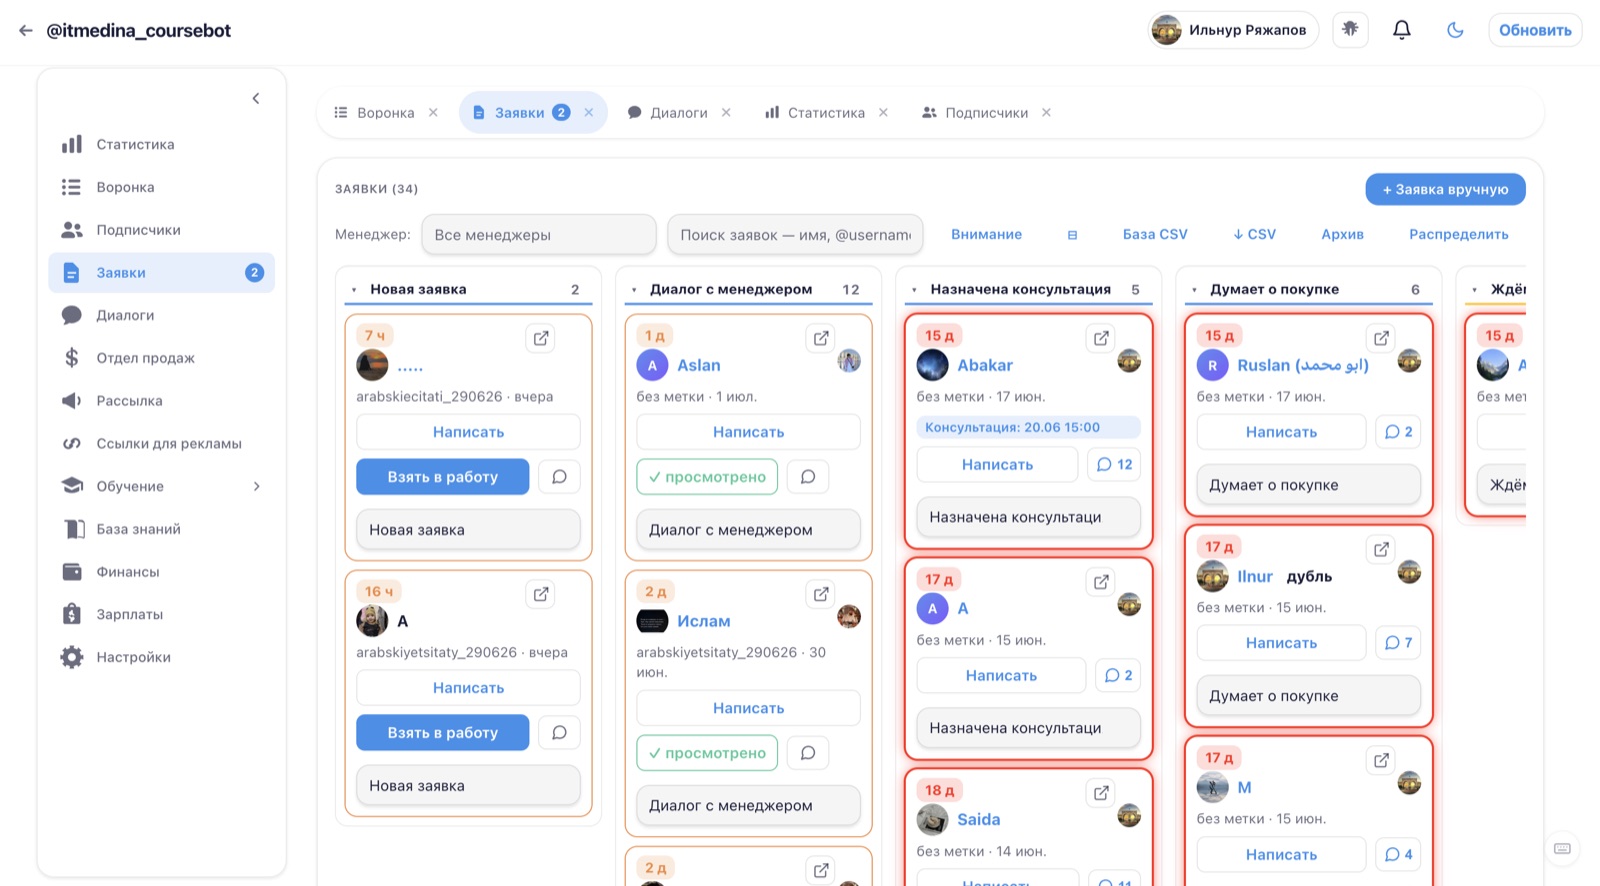Collapse the sidebar with chevron

coord(256,98)
